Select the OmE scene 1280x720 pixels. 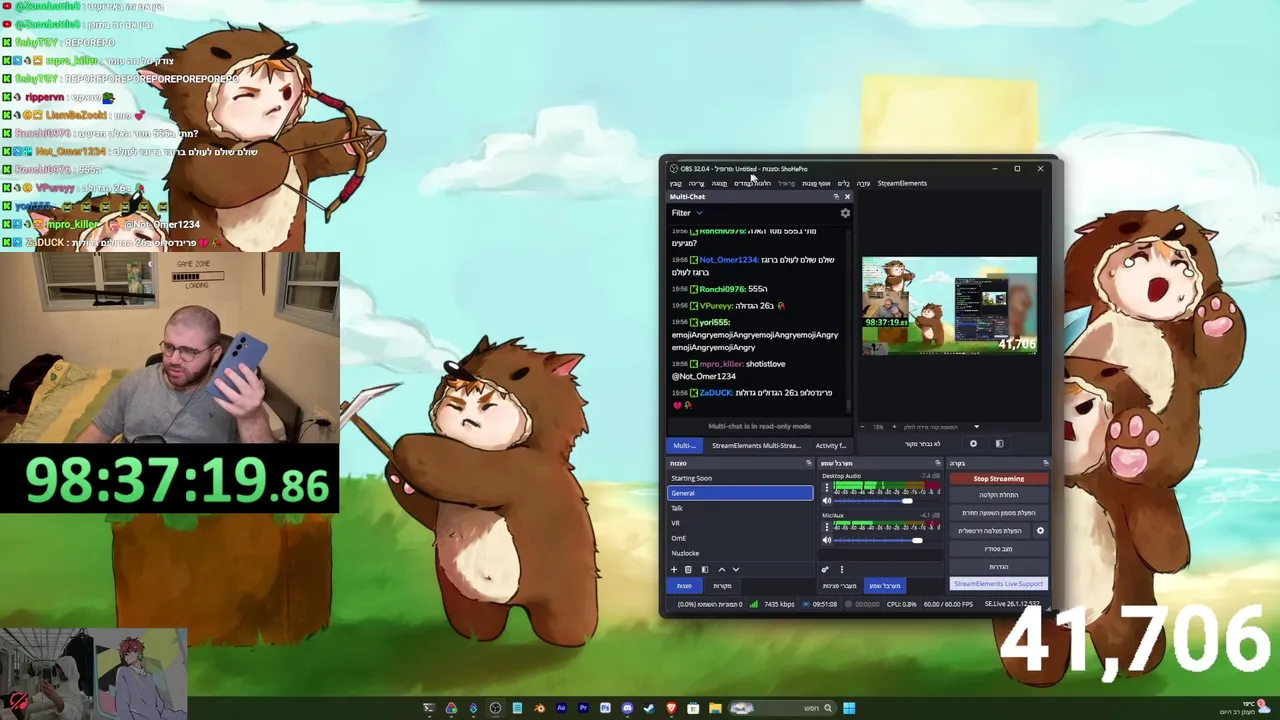tap(741, 538)
